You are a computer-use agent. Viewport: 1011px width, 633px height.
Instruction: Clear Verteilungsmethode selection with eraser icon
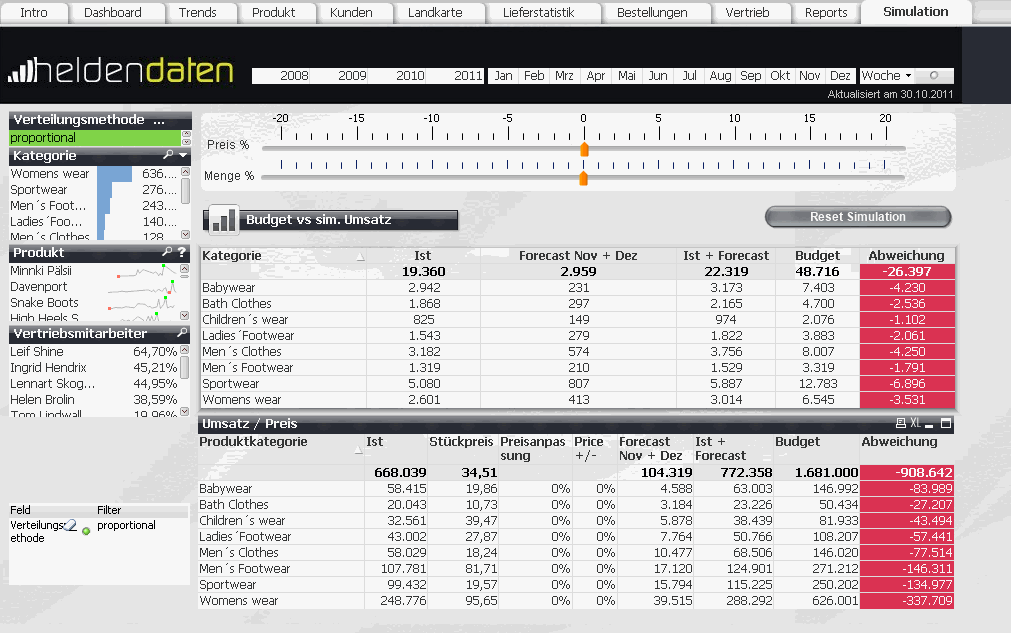click(70, 526)
